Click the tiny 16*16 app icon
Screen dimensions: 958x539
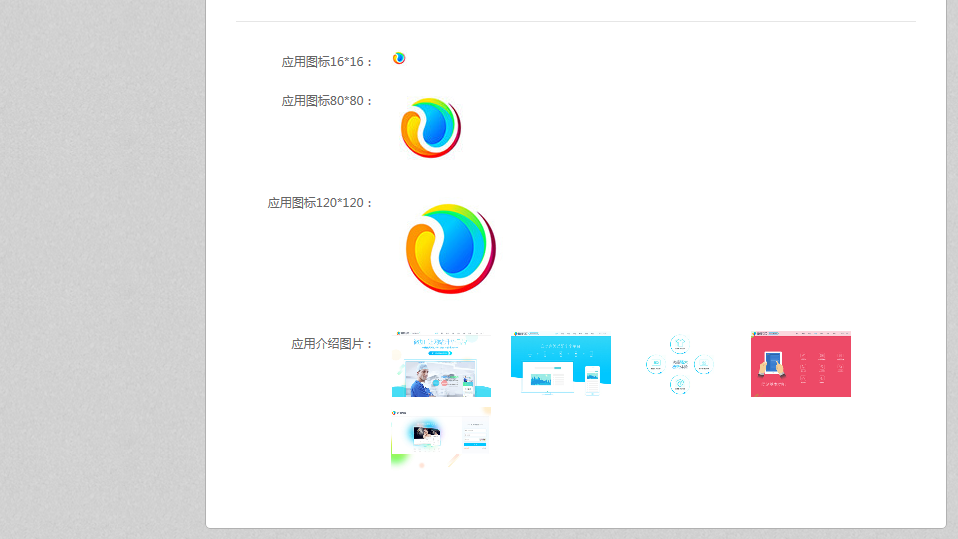[399, 58]
